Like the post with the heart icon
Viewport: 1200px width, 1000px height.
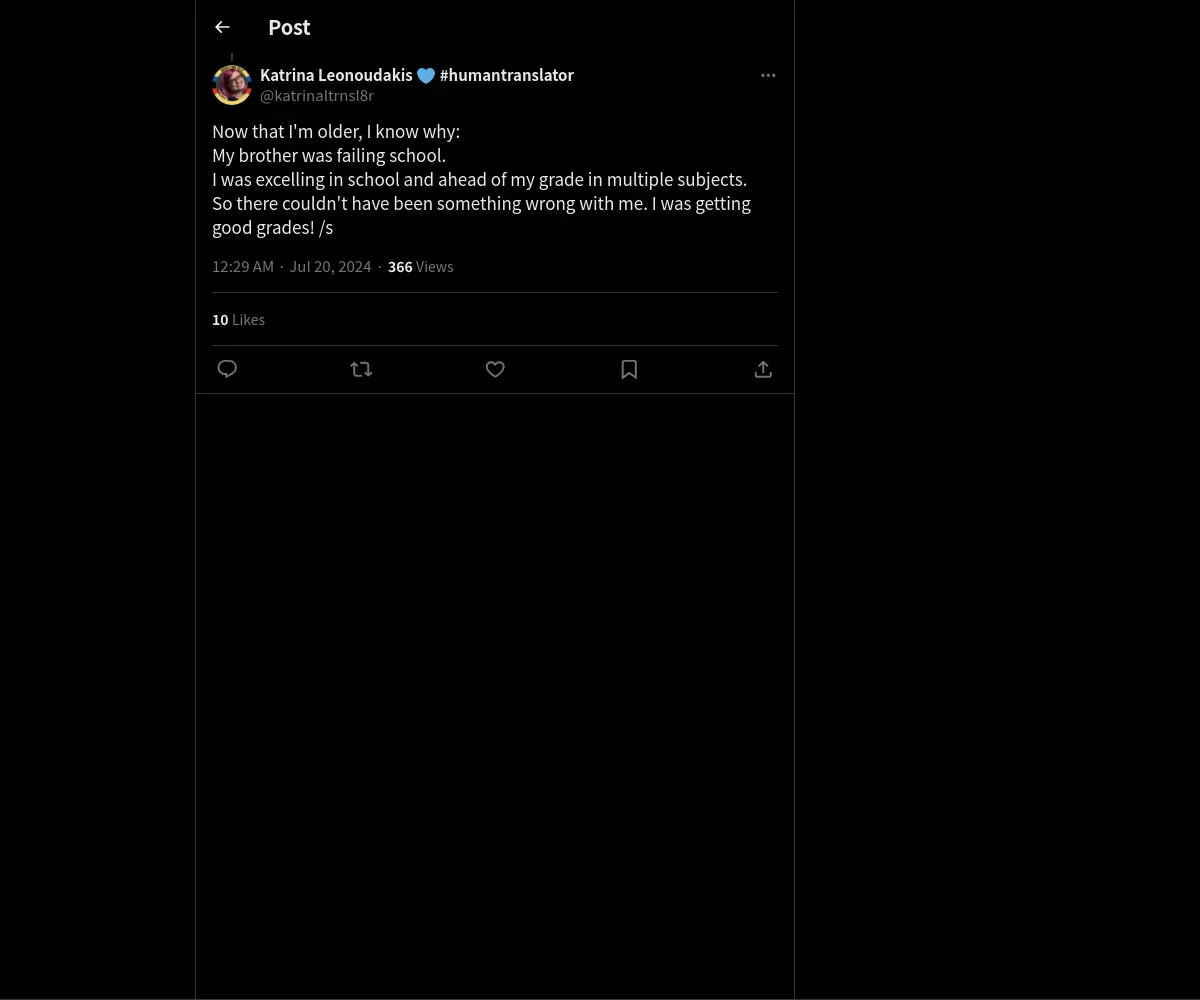pyautogui.click(x=495, y=369)
